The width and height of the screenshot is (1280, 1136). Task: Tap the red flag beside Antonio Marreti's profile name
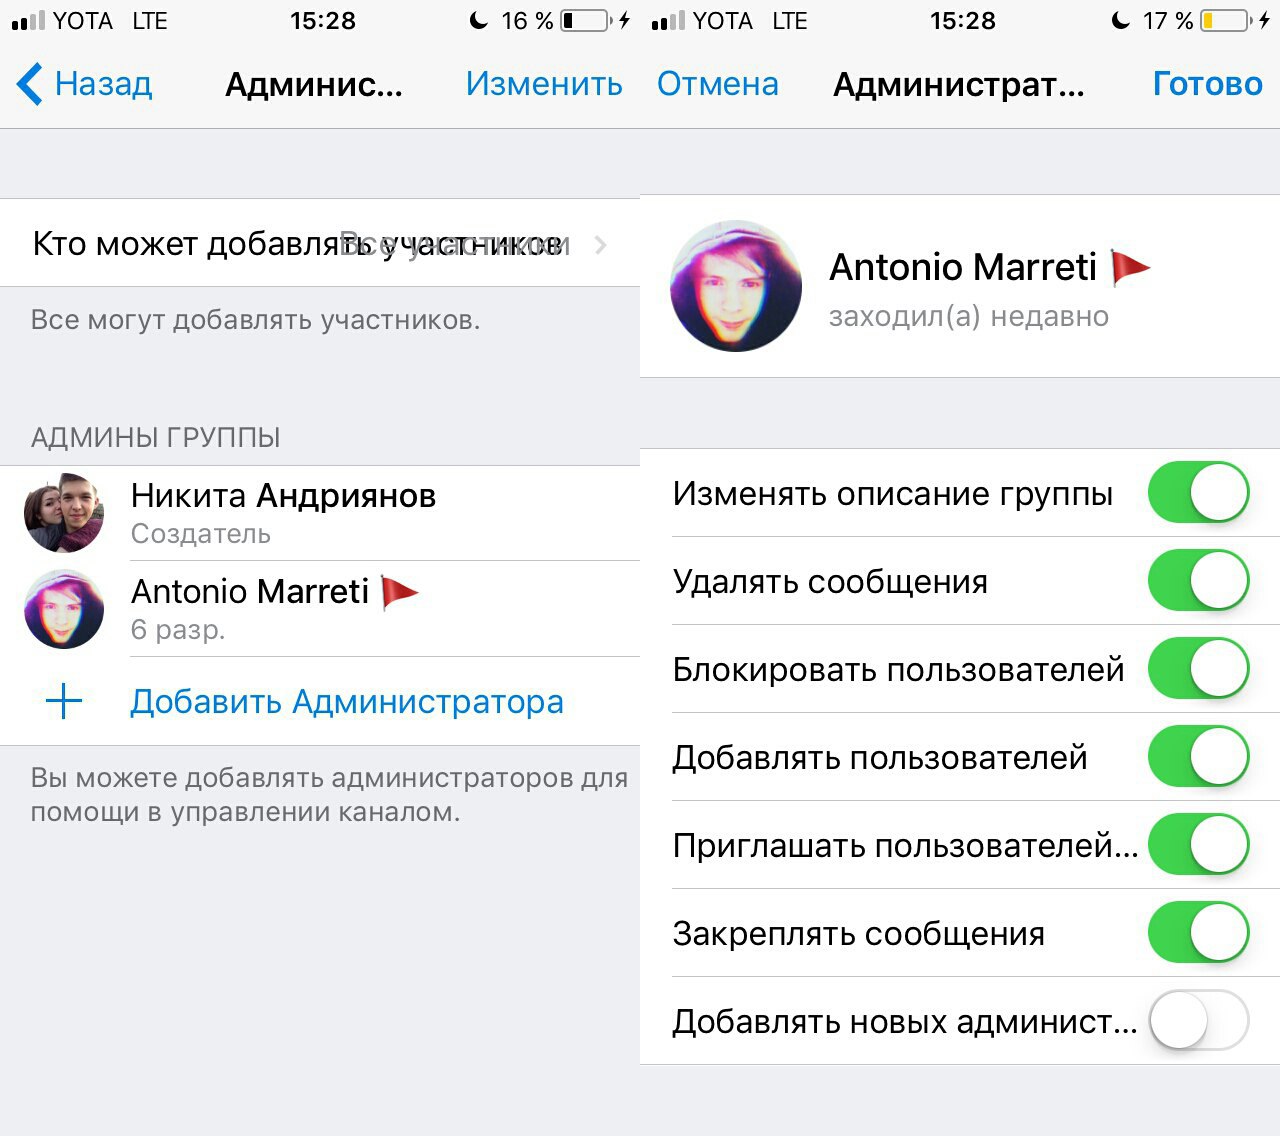tap(1131, 268)
